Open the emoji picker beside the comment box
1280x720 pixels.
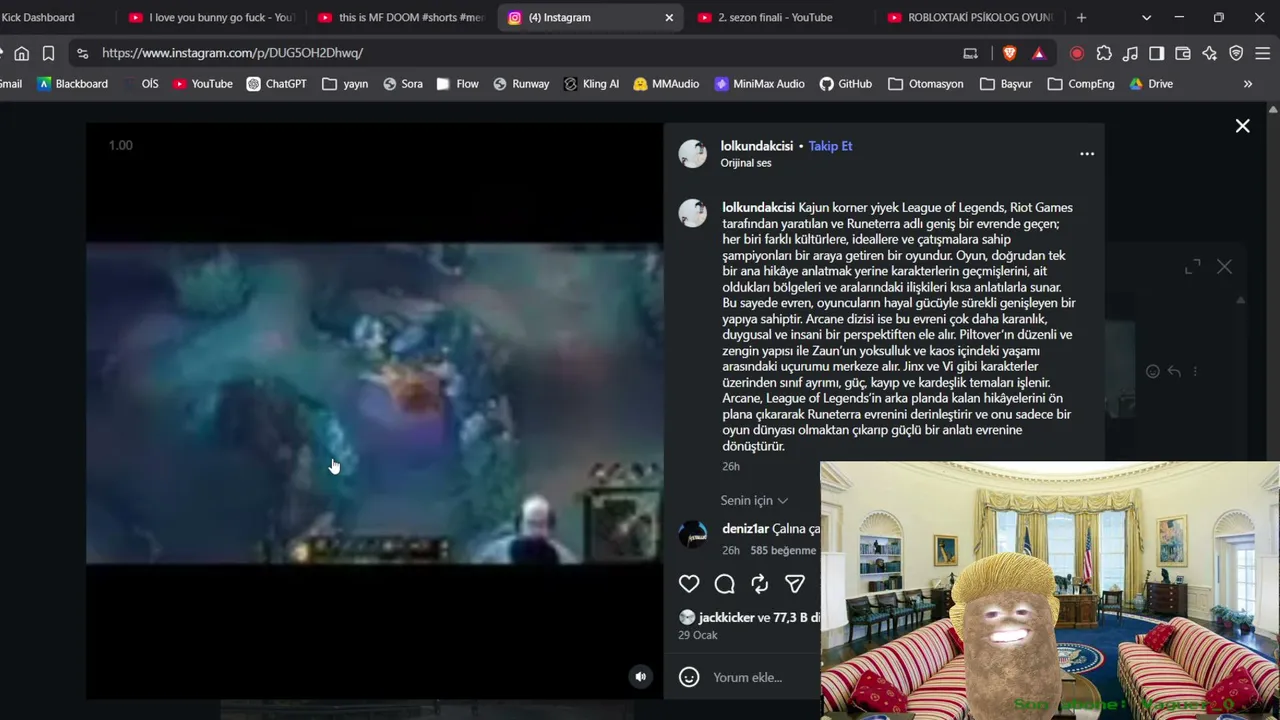[x=689, y=677]
